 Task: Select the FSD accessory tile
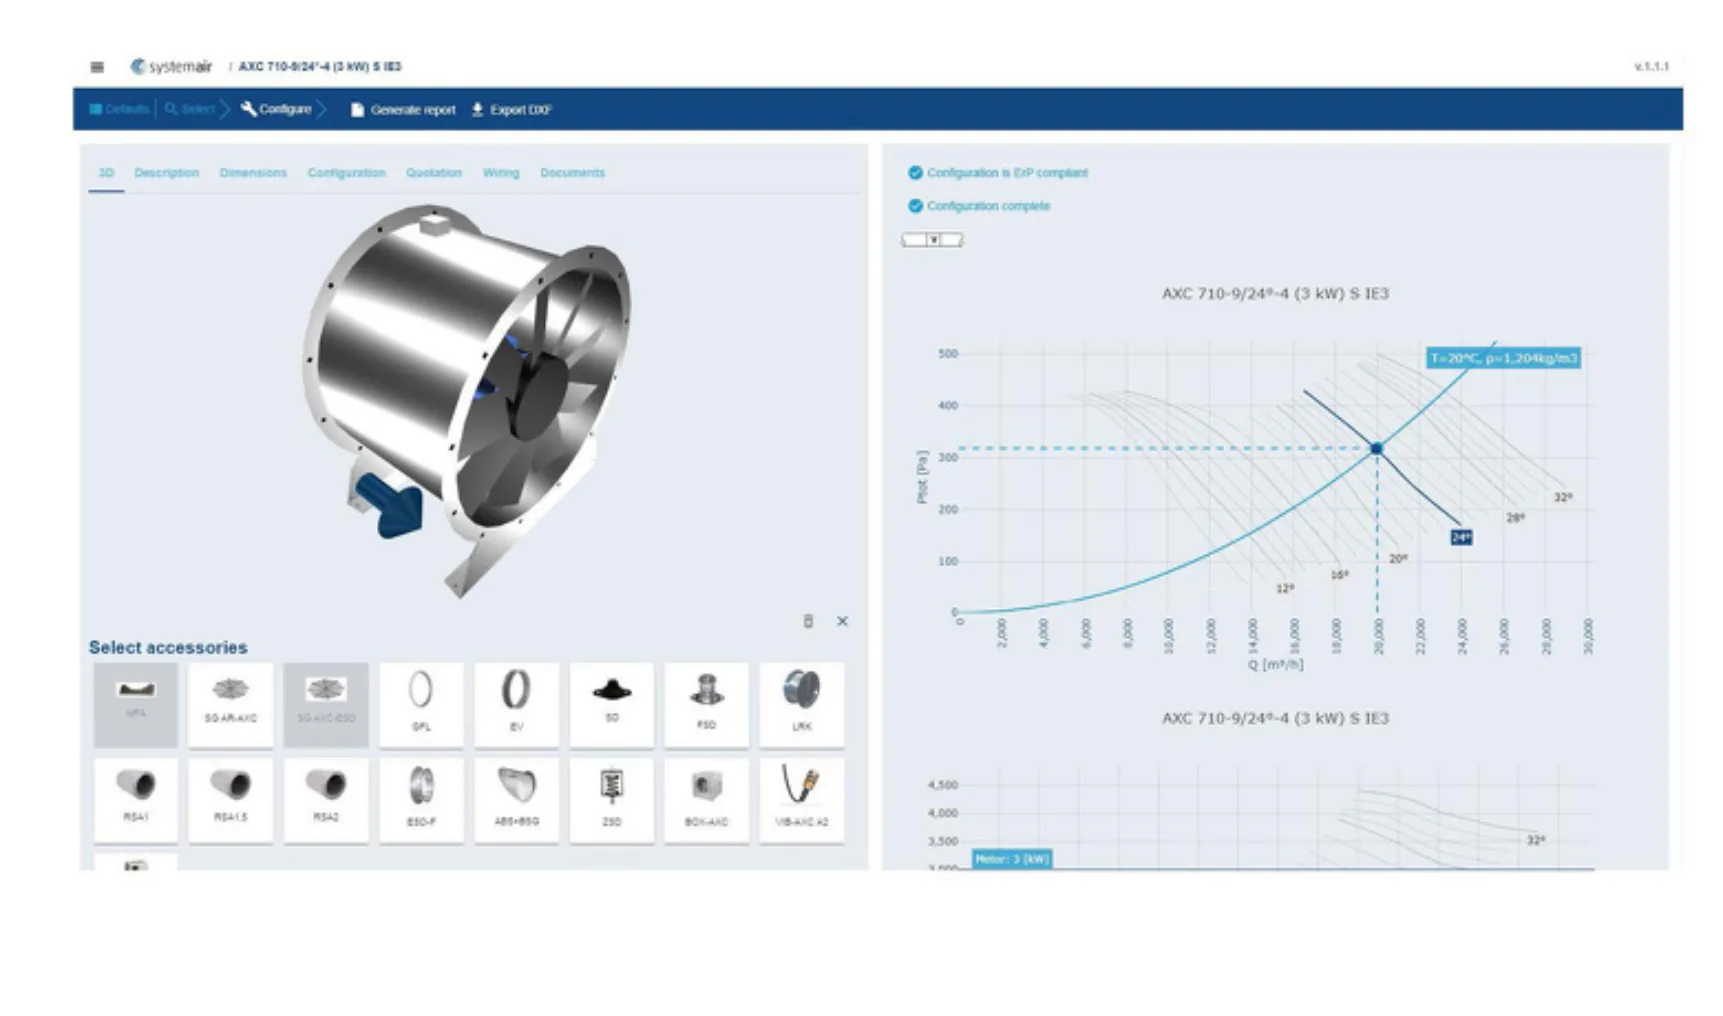pos(706,704)
